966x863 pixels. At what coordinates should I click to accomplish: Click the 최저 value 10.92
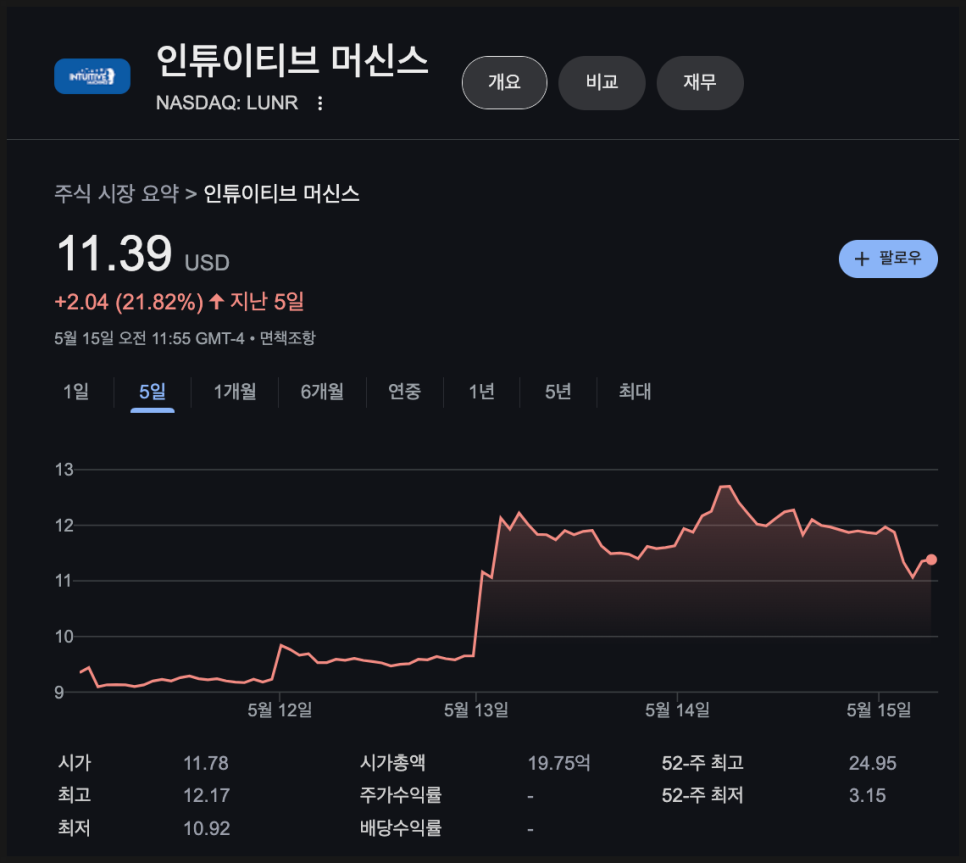coord(206,829)
